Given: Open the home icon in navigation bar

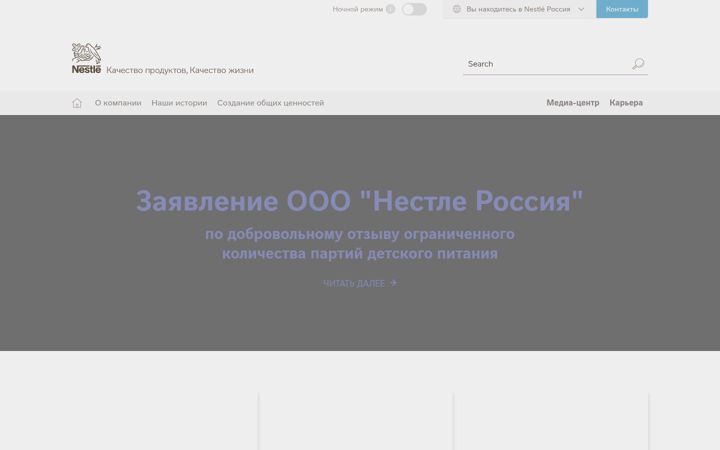Looking at the screenshot, I should 77,103.
